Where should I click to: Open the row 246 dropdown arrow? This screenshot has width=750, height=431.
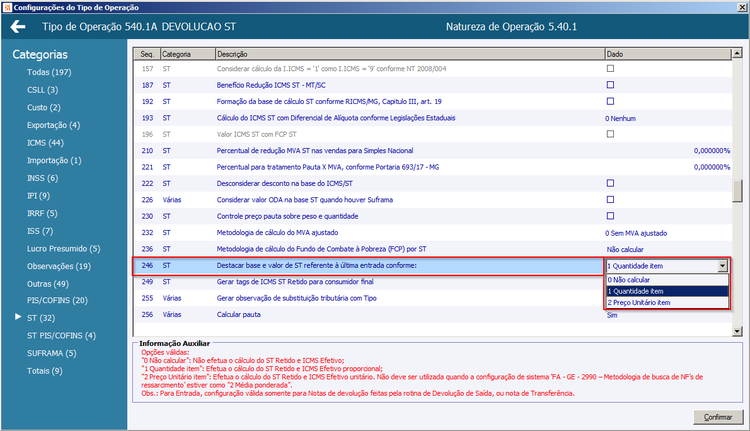pos(722,266)
